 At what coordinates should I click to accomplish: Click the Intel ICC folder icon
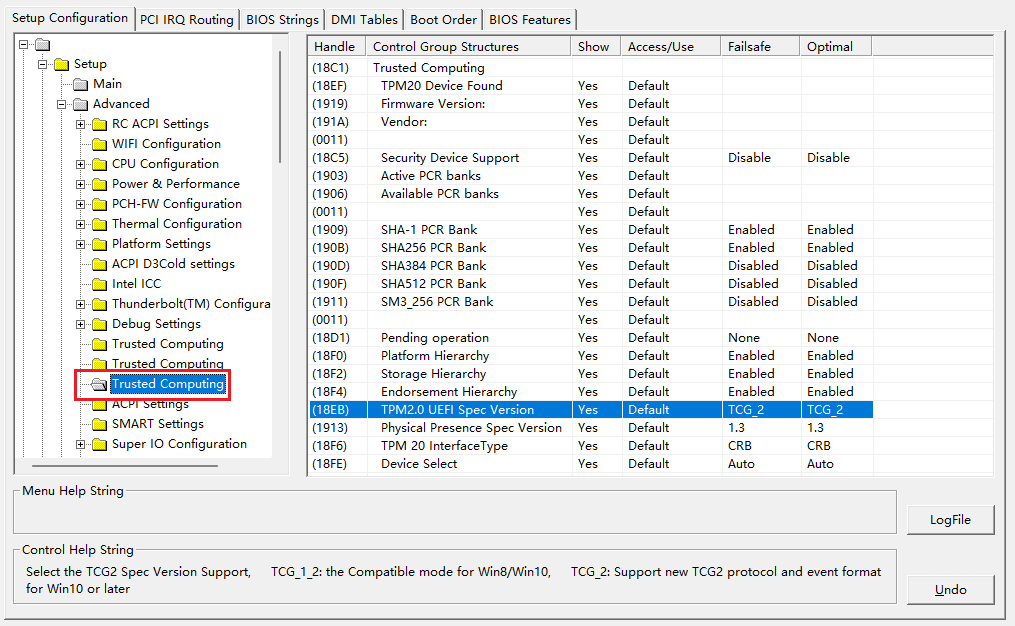(x=99, y=283)
